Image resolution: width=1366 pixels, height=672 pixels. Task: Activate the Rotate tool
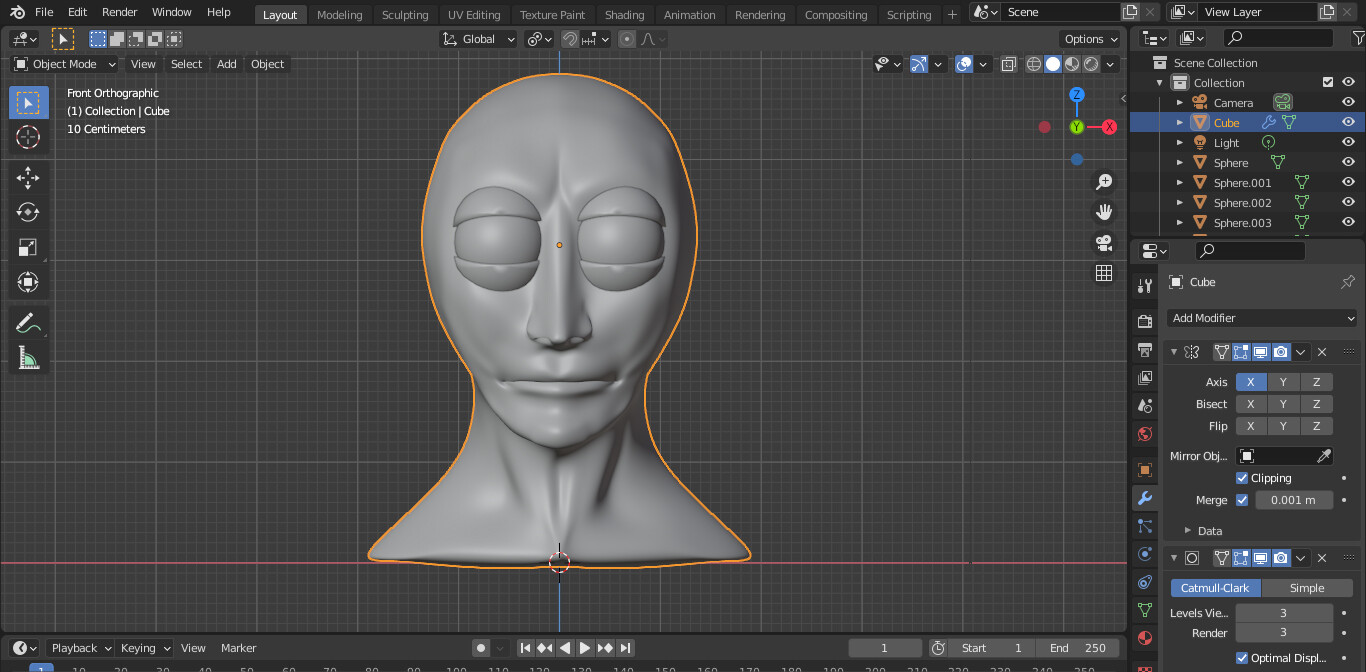click(x=28, y=211)
